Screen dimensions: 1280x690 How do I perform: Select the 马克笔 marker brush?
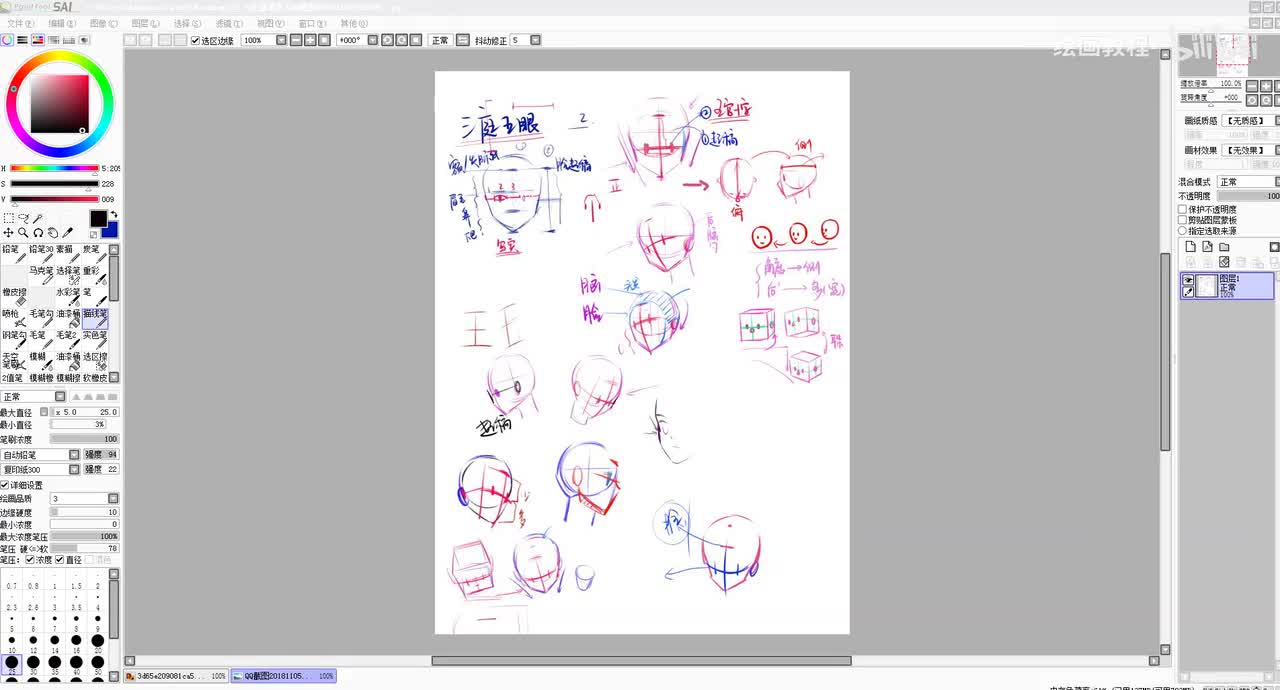pyautogui.click(x=41, y=277)
